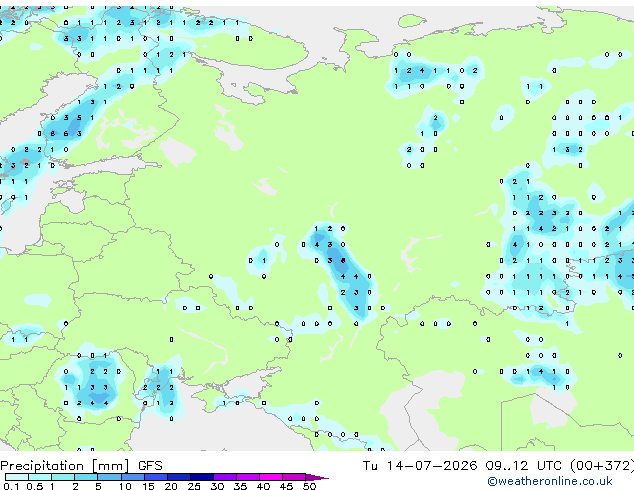Image resolution: width=634 pixels, height=490 pixels.
Task: Click the '25' legend scale label
Action: (x=194, y=486)
